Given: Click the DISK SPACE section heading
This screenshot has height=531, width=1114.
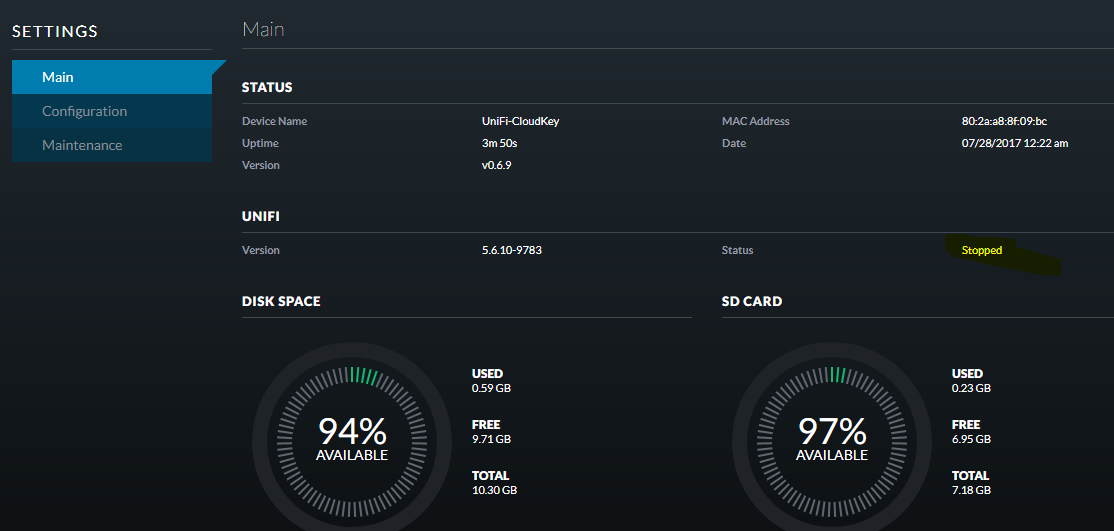Looking at the screenshot, I should click(x=281, y=301).
